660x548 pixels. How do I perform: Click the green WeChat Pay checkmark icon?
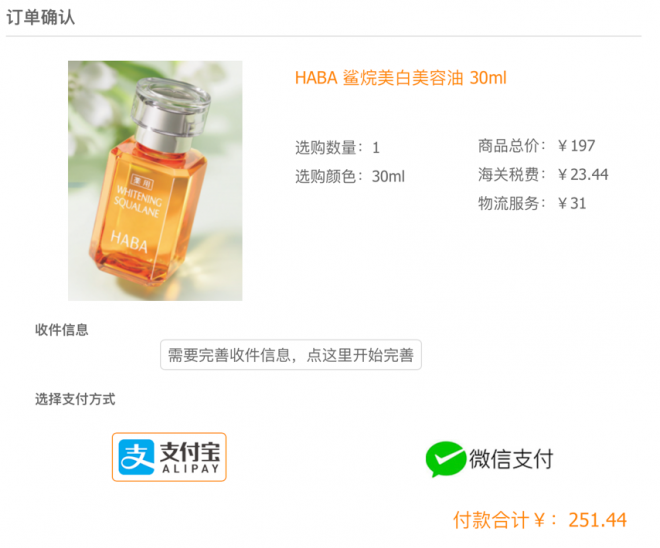pos(445,459)
